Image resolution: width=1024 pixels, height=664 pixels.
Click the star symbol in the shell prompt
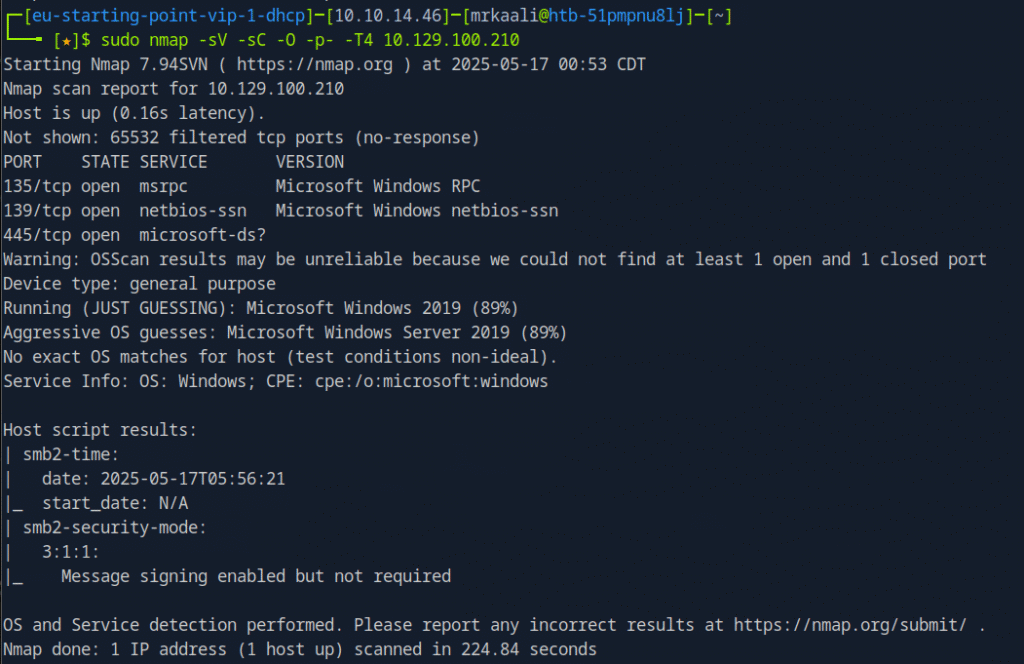[66, 40]
